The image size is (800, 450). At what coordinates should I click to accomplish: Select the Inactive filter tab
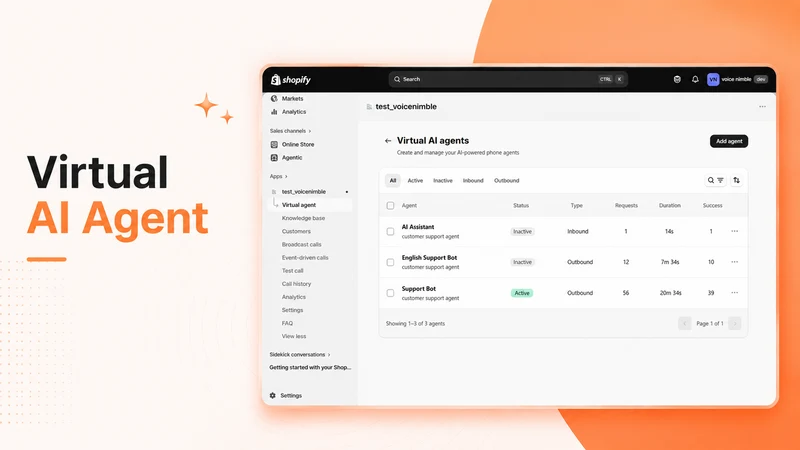[x=443, y=181]
